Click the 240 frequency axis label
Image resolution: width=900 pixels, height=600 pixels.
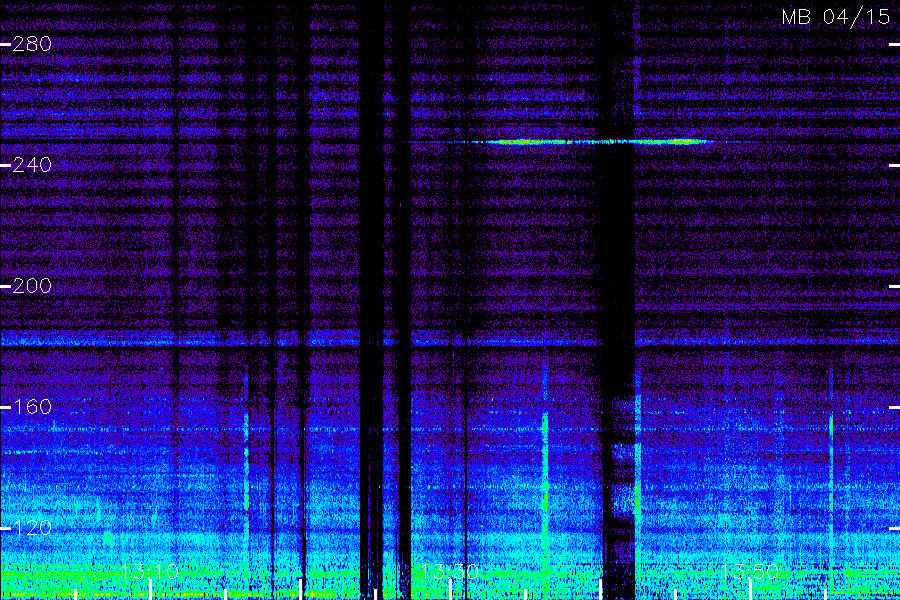(x=32, y=165)
